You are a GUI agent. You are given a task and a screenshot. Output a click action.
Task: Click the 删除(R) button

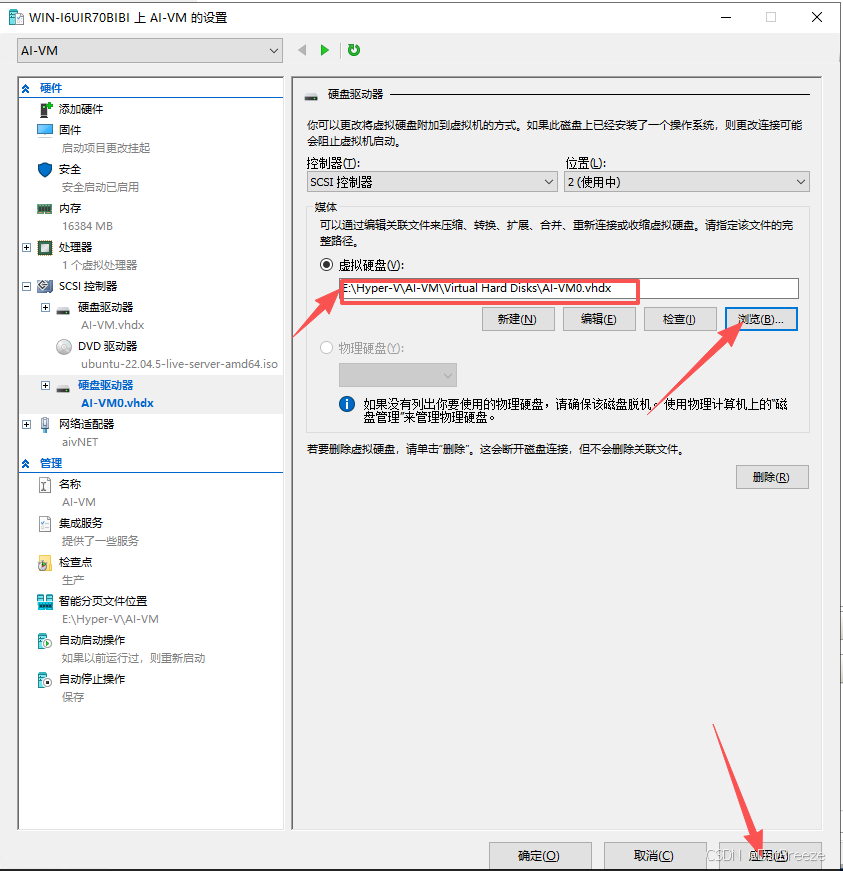tap(772, 477)
